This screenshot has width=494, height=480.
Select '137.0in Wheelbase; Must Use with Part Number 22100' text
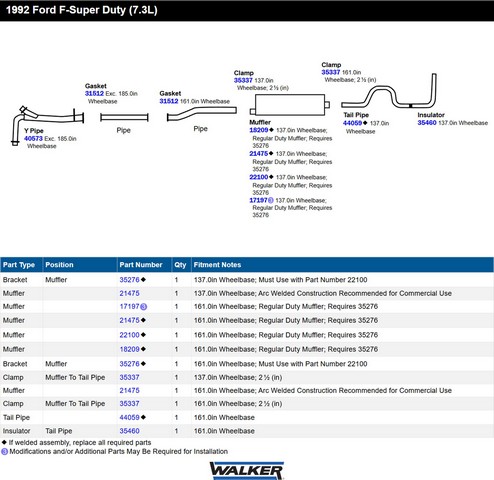click(x=280, y=280)
